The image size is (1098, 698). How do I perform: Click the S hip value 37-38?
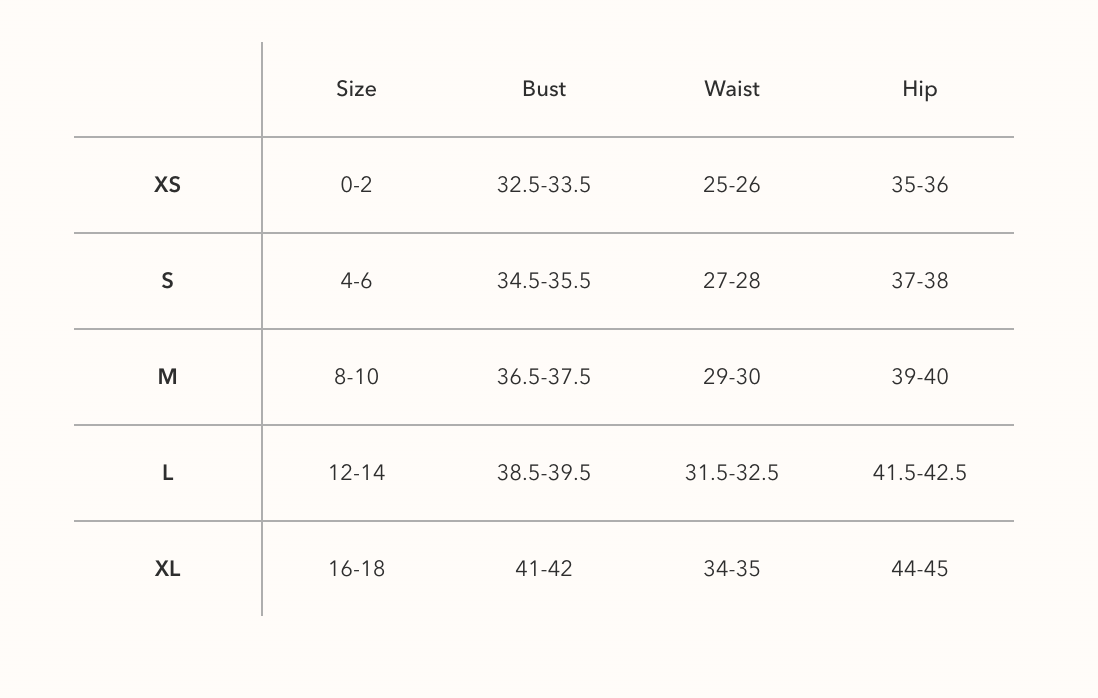(x=920, y=281)
